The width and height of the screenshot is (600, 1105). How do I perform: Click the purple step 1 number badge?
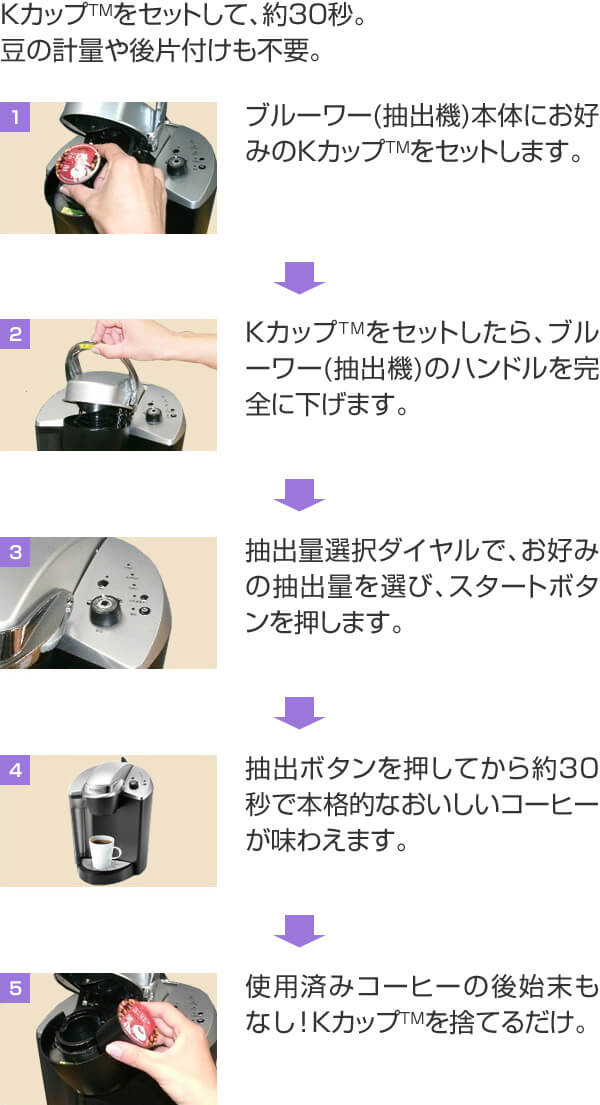coord(15,117)
